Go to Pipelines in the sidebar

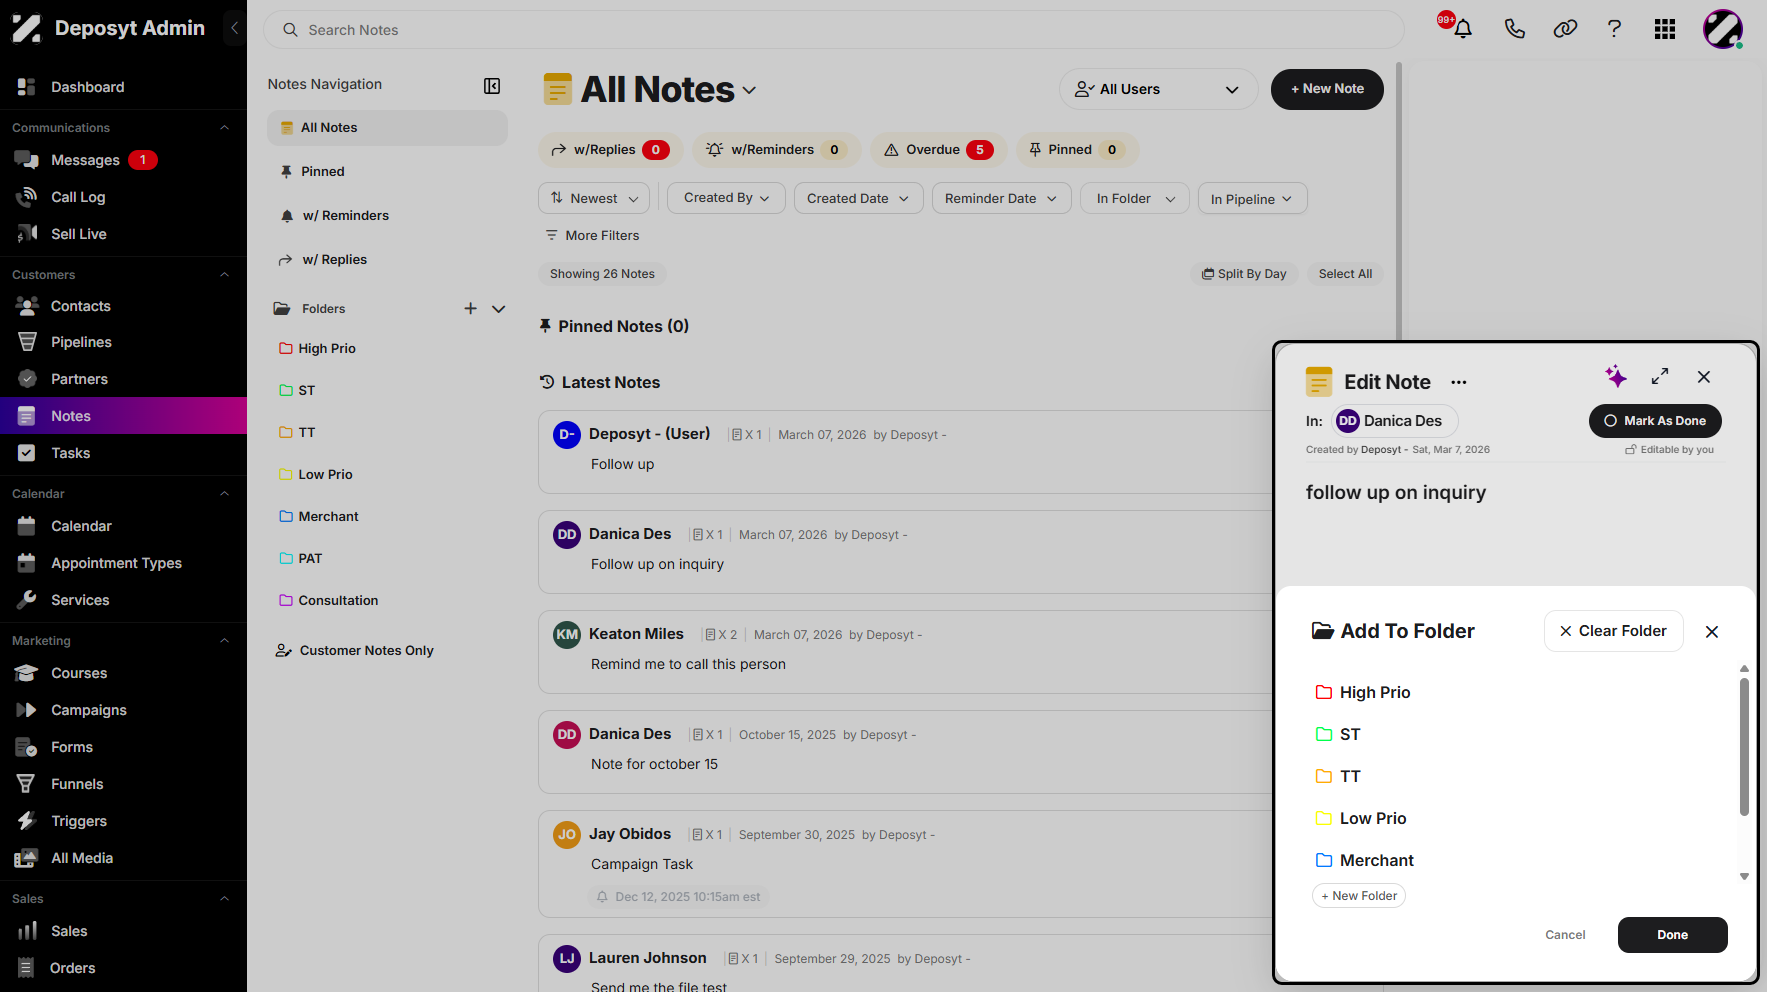coord(81,342)
